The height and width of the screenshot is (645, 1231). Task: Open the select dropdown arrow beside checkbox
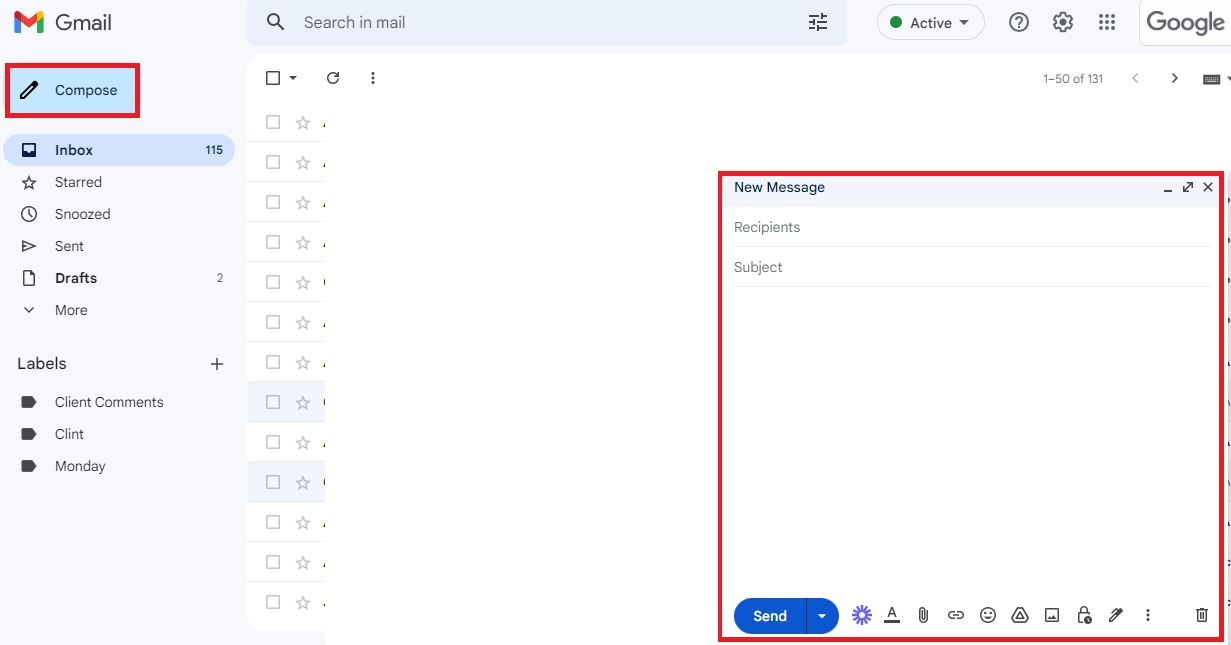293,78
